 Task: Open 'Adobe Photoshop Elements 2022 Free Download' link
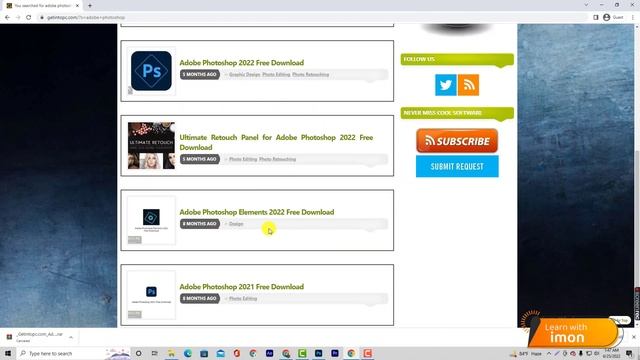pyautogui.click(x=257, y=212)
